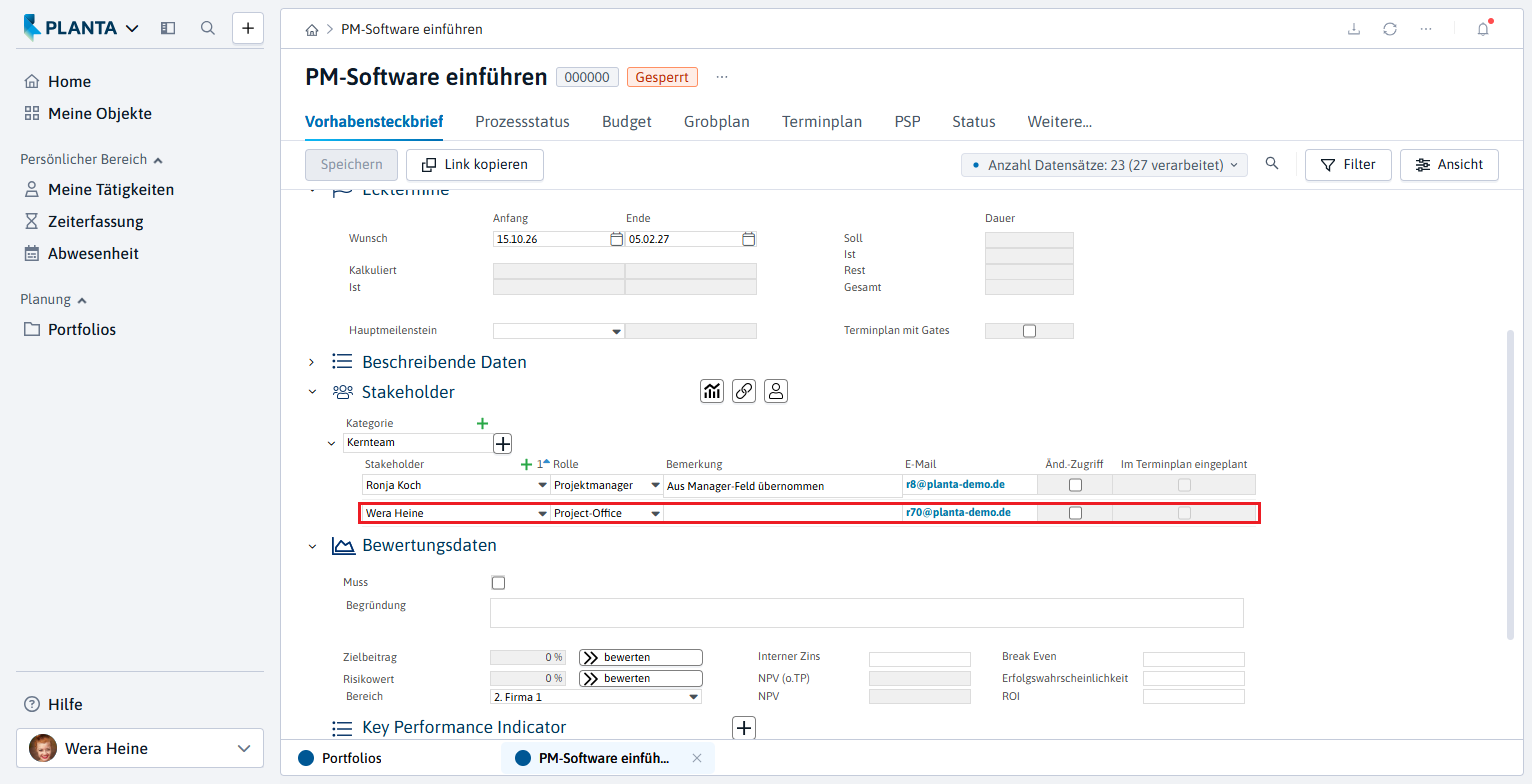Open the calendar picker for the Anfang date
Viewport: 1532px width, 784px height.
coord(617,239)
